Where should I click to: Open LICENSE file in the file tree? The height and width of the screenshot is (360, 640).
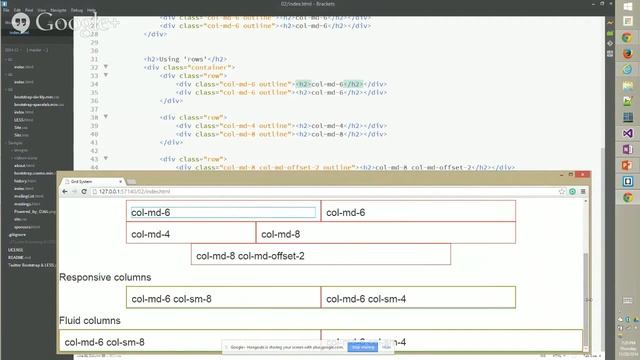tap(16, 250)
